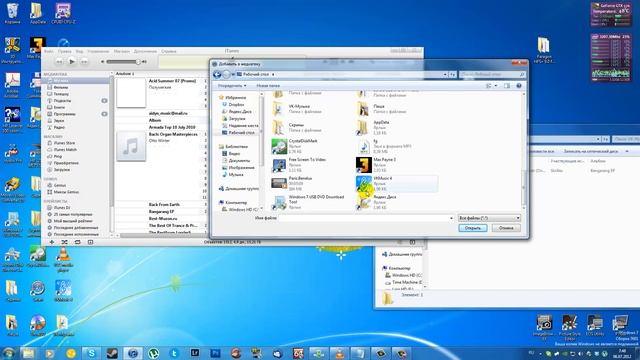The image size is (640, 360).
Task: Skip to the next track in iTunes
Action: click(x=84, y=62)
